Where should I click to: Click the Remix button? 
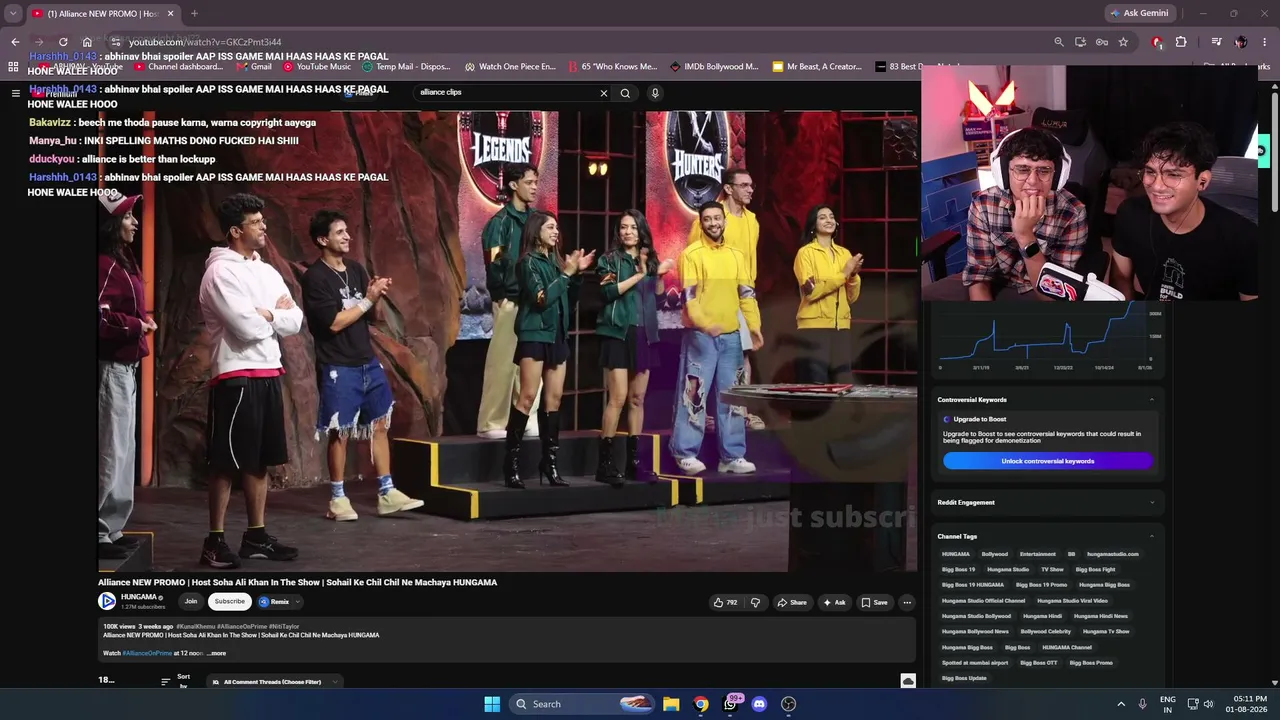point(274,602)
